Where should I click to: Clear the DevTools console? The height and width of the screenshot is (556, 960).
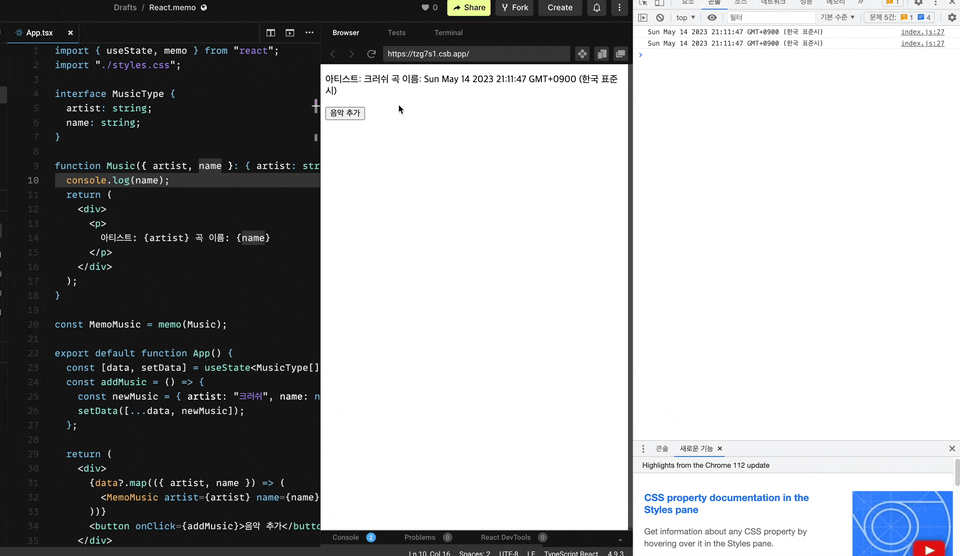(x=660, y=18)
